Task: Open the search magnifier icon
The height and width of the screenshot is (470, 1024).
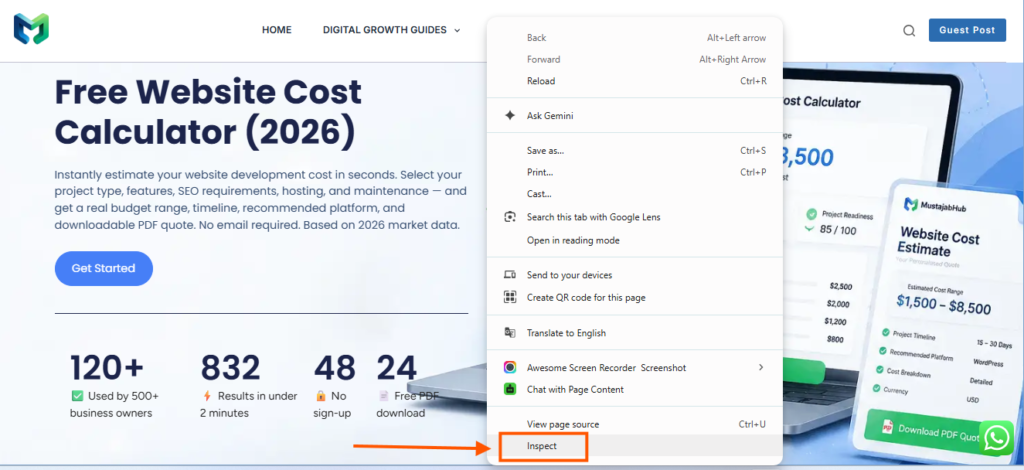Action: 909,30
